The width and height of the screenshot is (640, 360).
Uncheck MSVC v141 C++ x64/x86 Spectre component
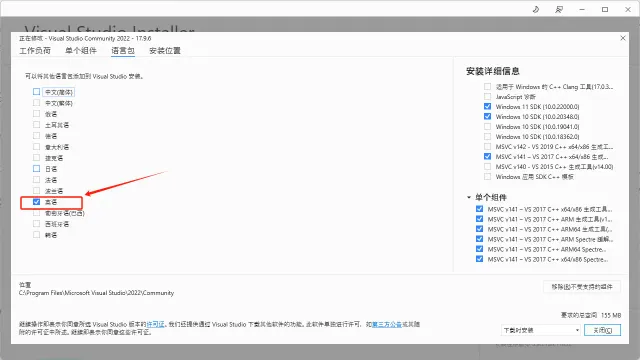point(480,259)
